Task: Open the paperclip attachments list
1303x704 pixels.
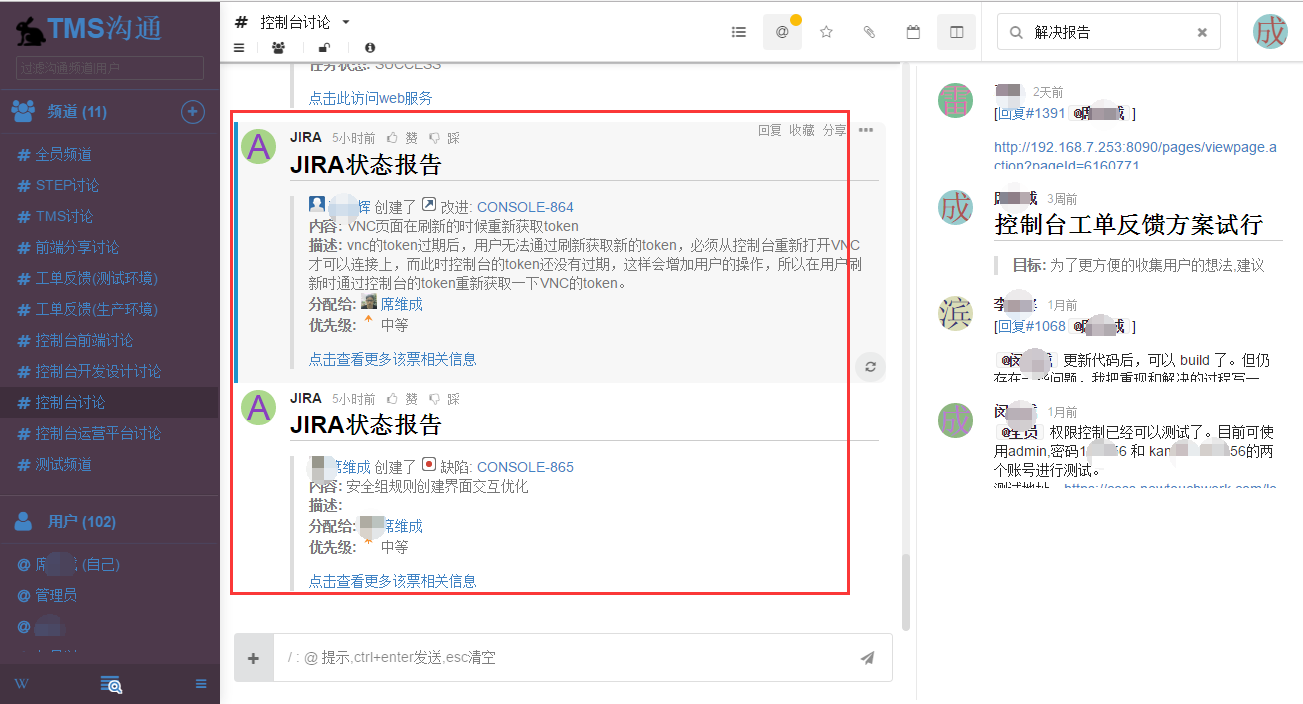Action: 869,32
